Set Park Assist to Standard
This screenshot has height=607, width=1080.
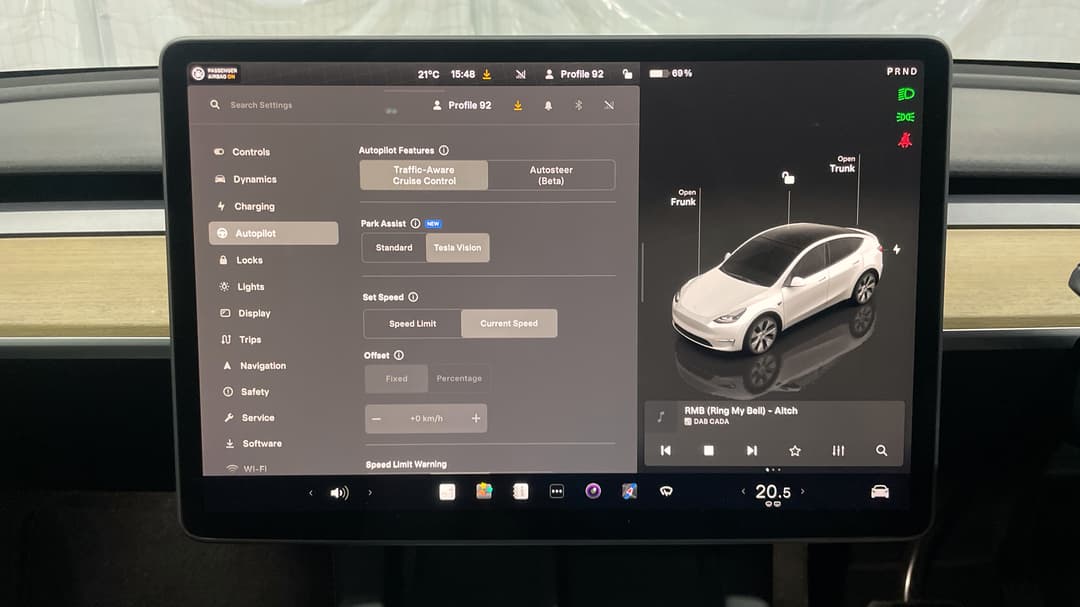pyautogui.click(x=394, y=247)
